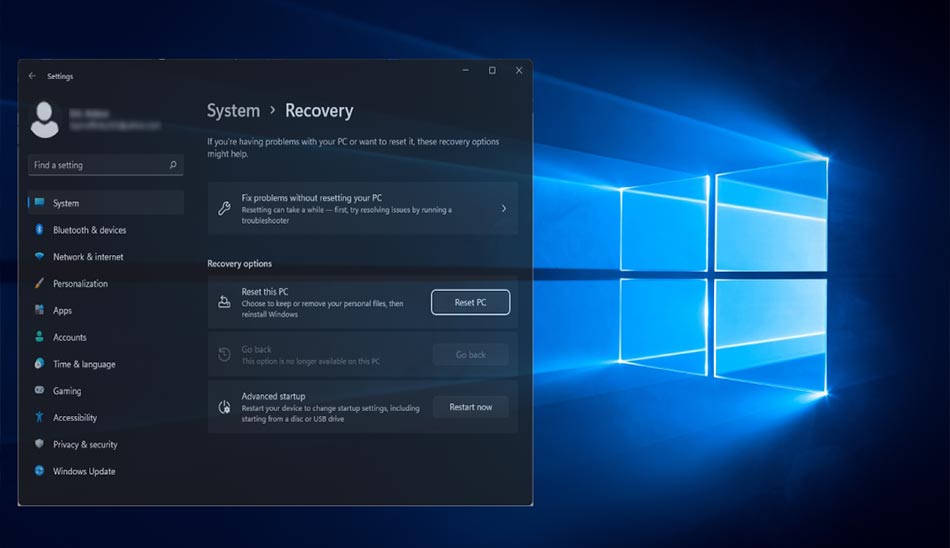
Task: Click the Gaming controller icon
Action: 39,390
